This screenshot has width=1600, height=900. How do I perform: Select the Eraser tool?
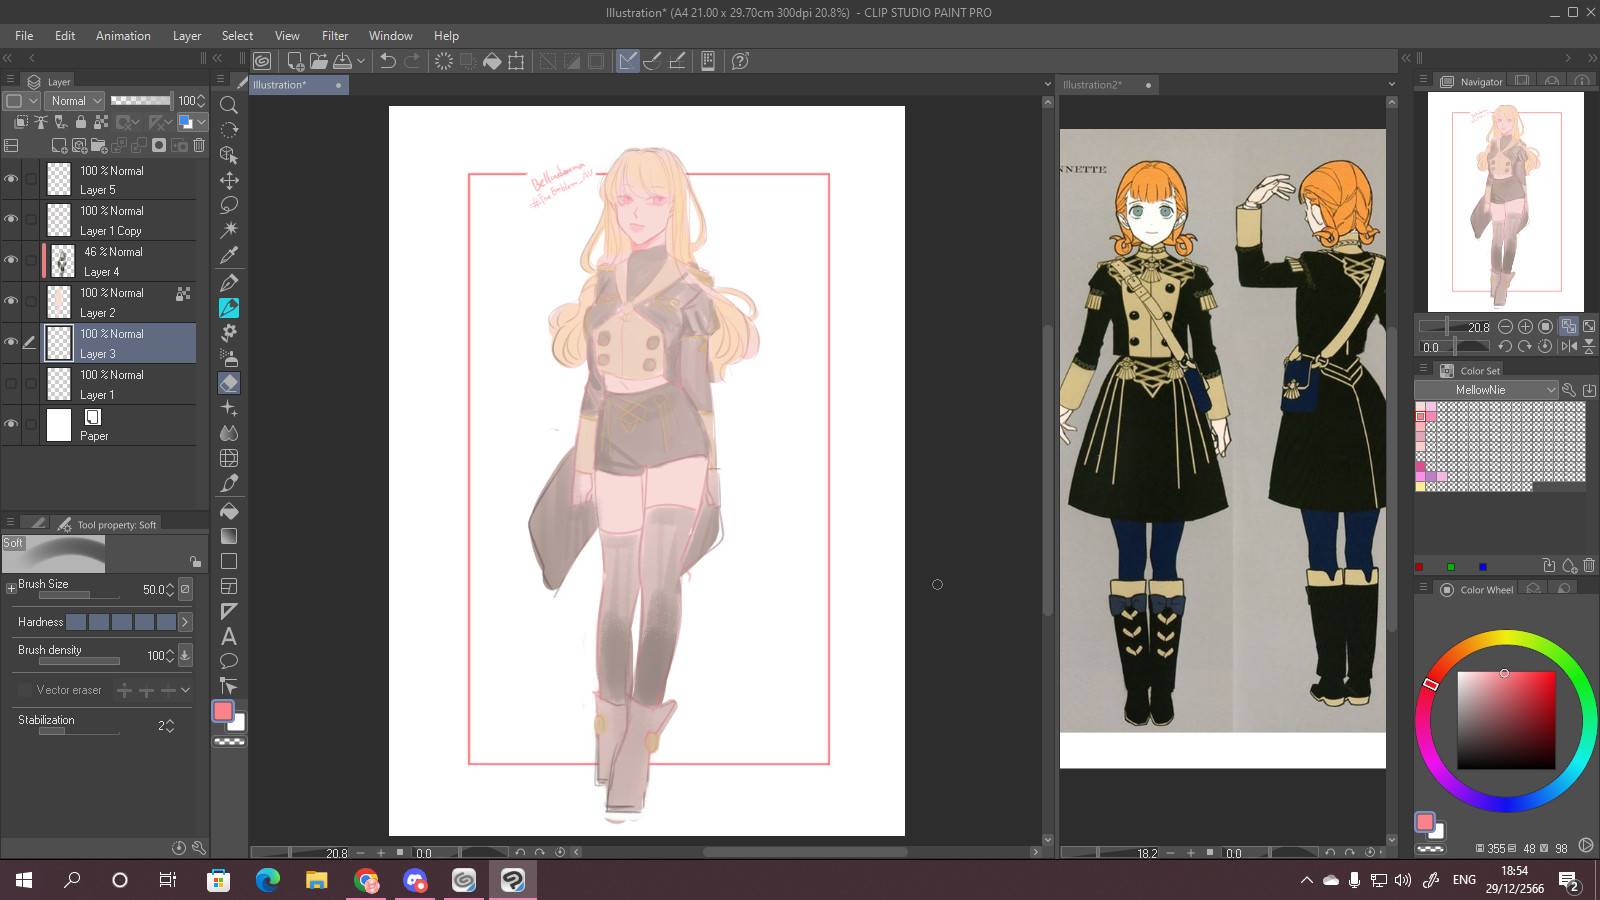point(229,383)
